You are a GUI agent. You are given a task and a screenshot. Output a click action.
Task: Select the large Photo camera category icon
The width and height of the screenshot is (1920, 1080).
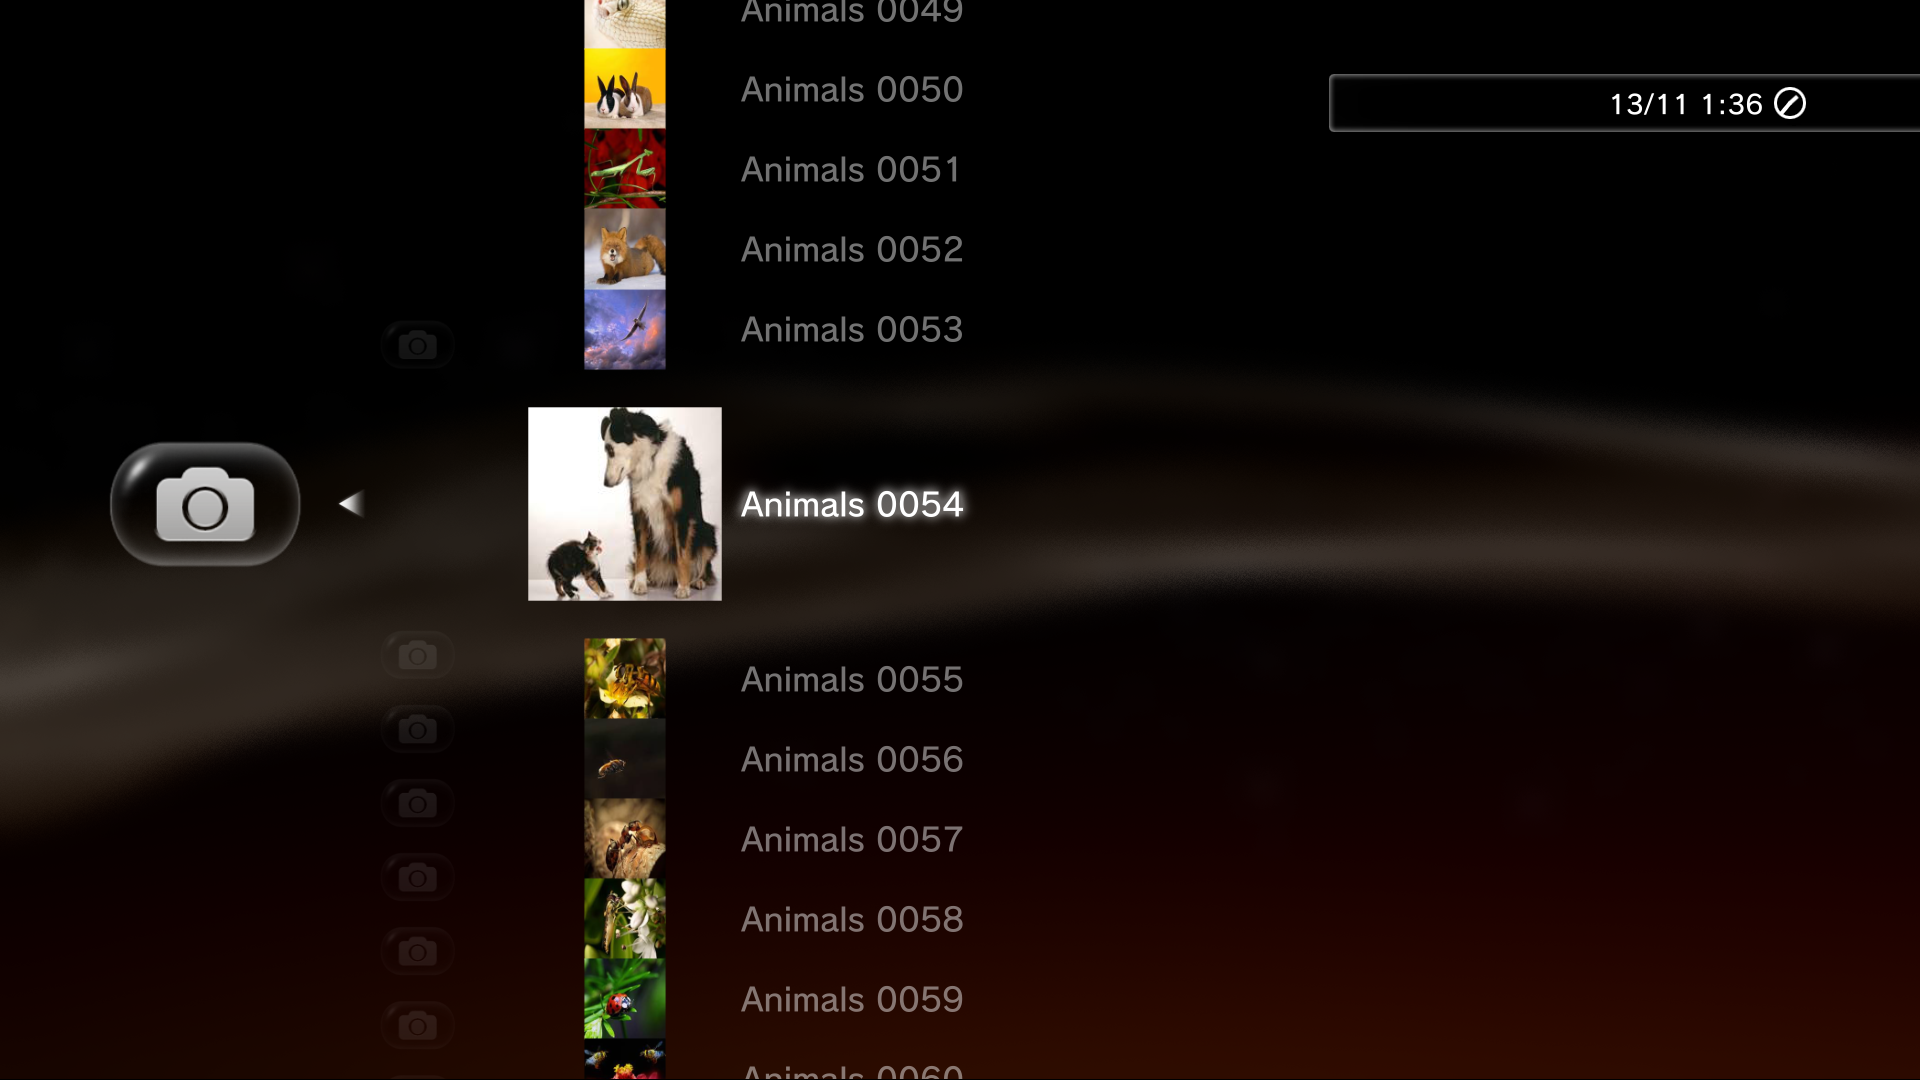205,504
